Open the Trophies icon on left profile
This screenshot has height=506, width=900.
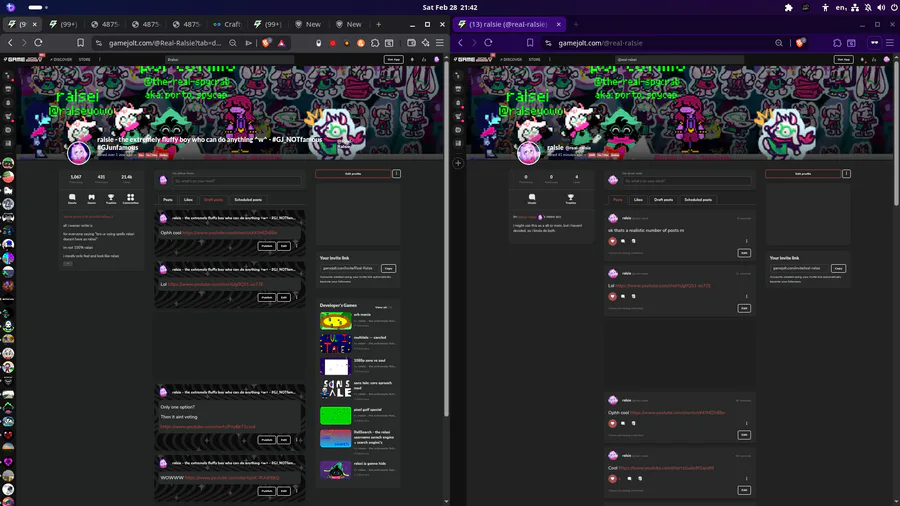point(111,198)
